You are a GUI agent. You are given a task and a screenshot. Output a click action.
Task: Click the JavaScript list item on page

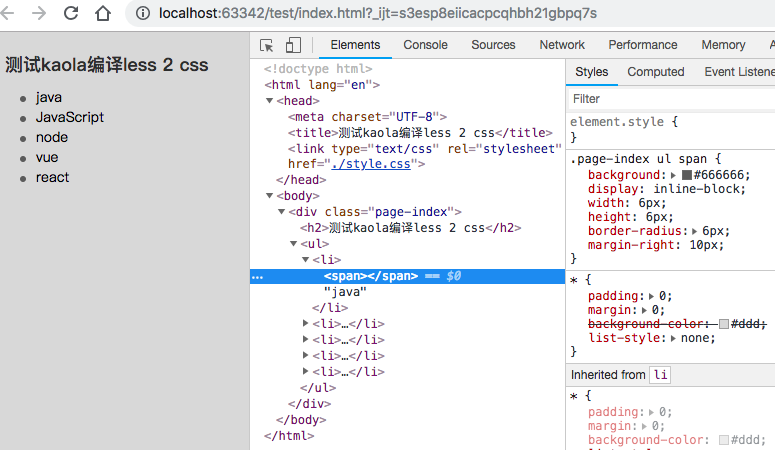70,117
